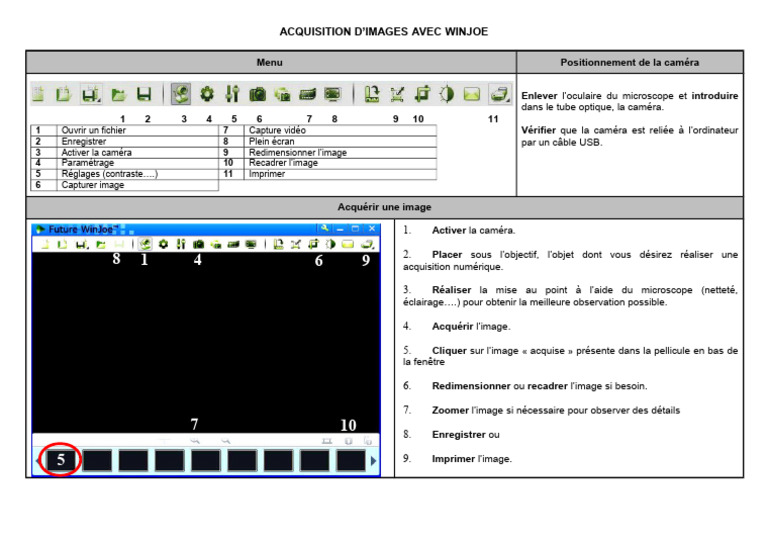768x543 pixels.
Task: Click the Future WinJoe green title-bar logo
Action: pyautogui.click(x=40, y=229)
